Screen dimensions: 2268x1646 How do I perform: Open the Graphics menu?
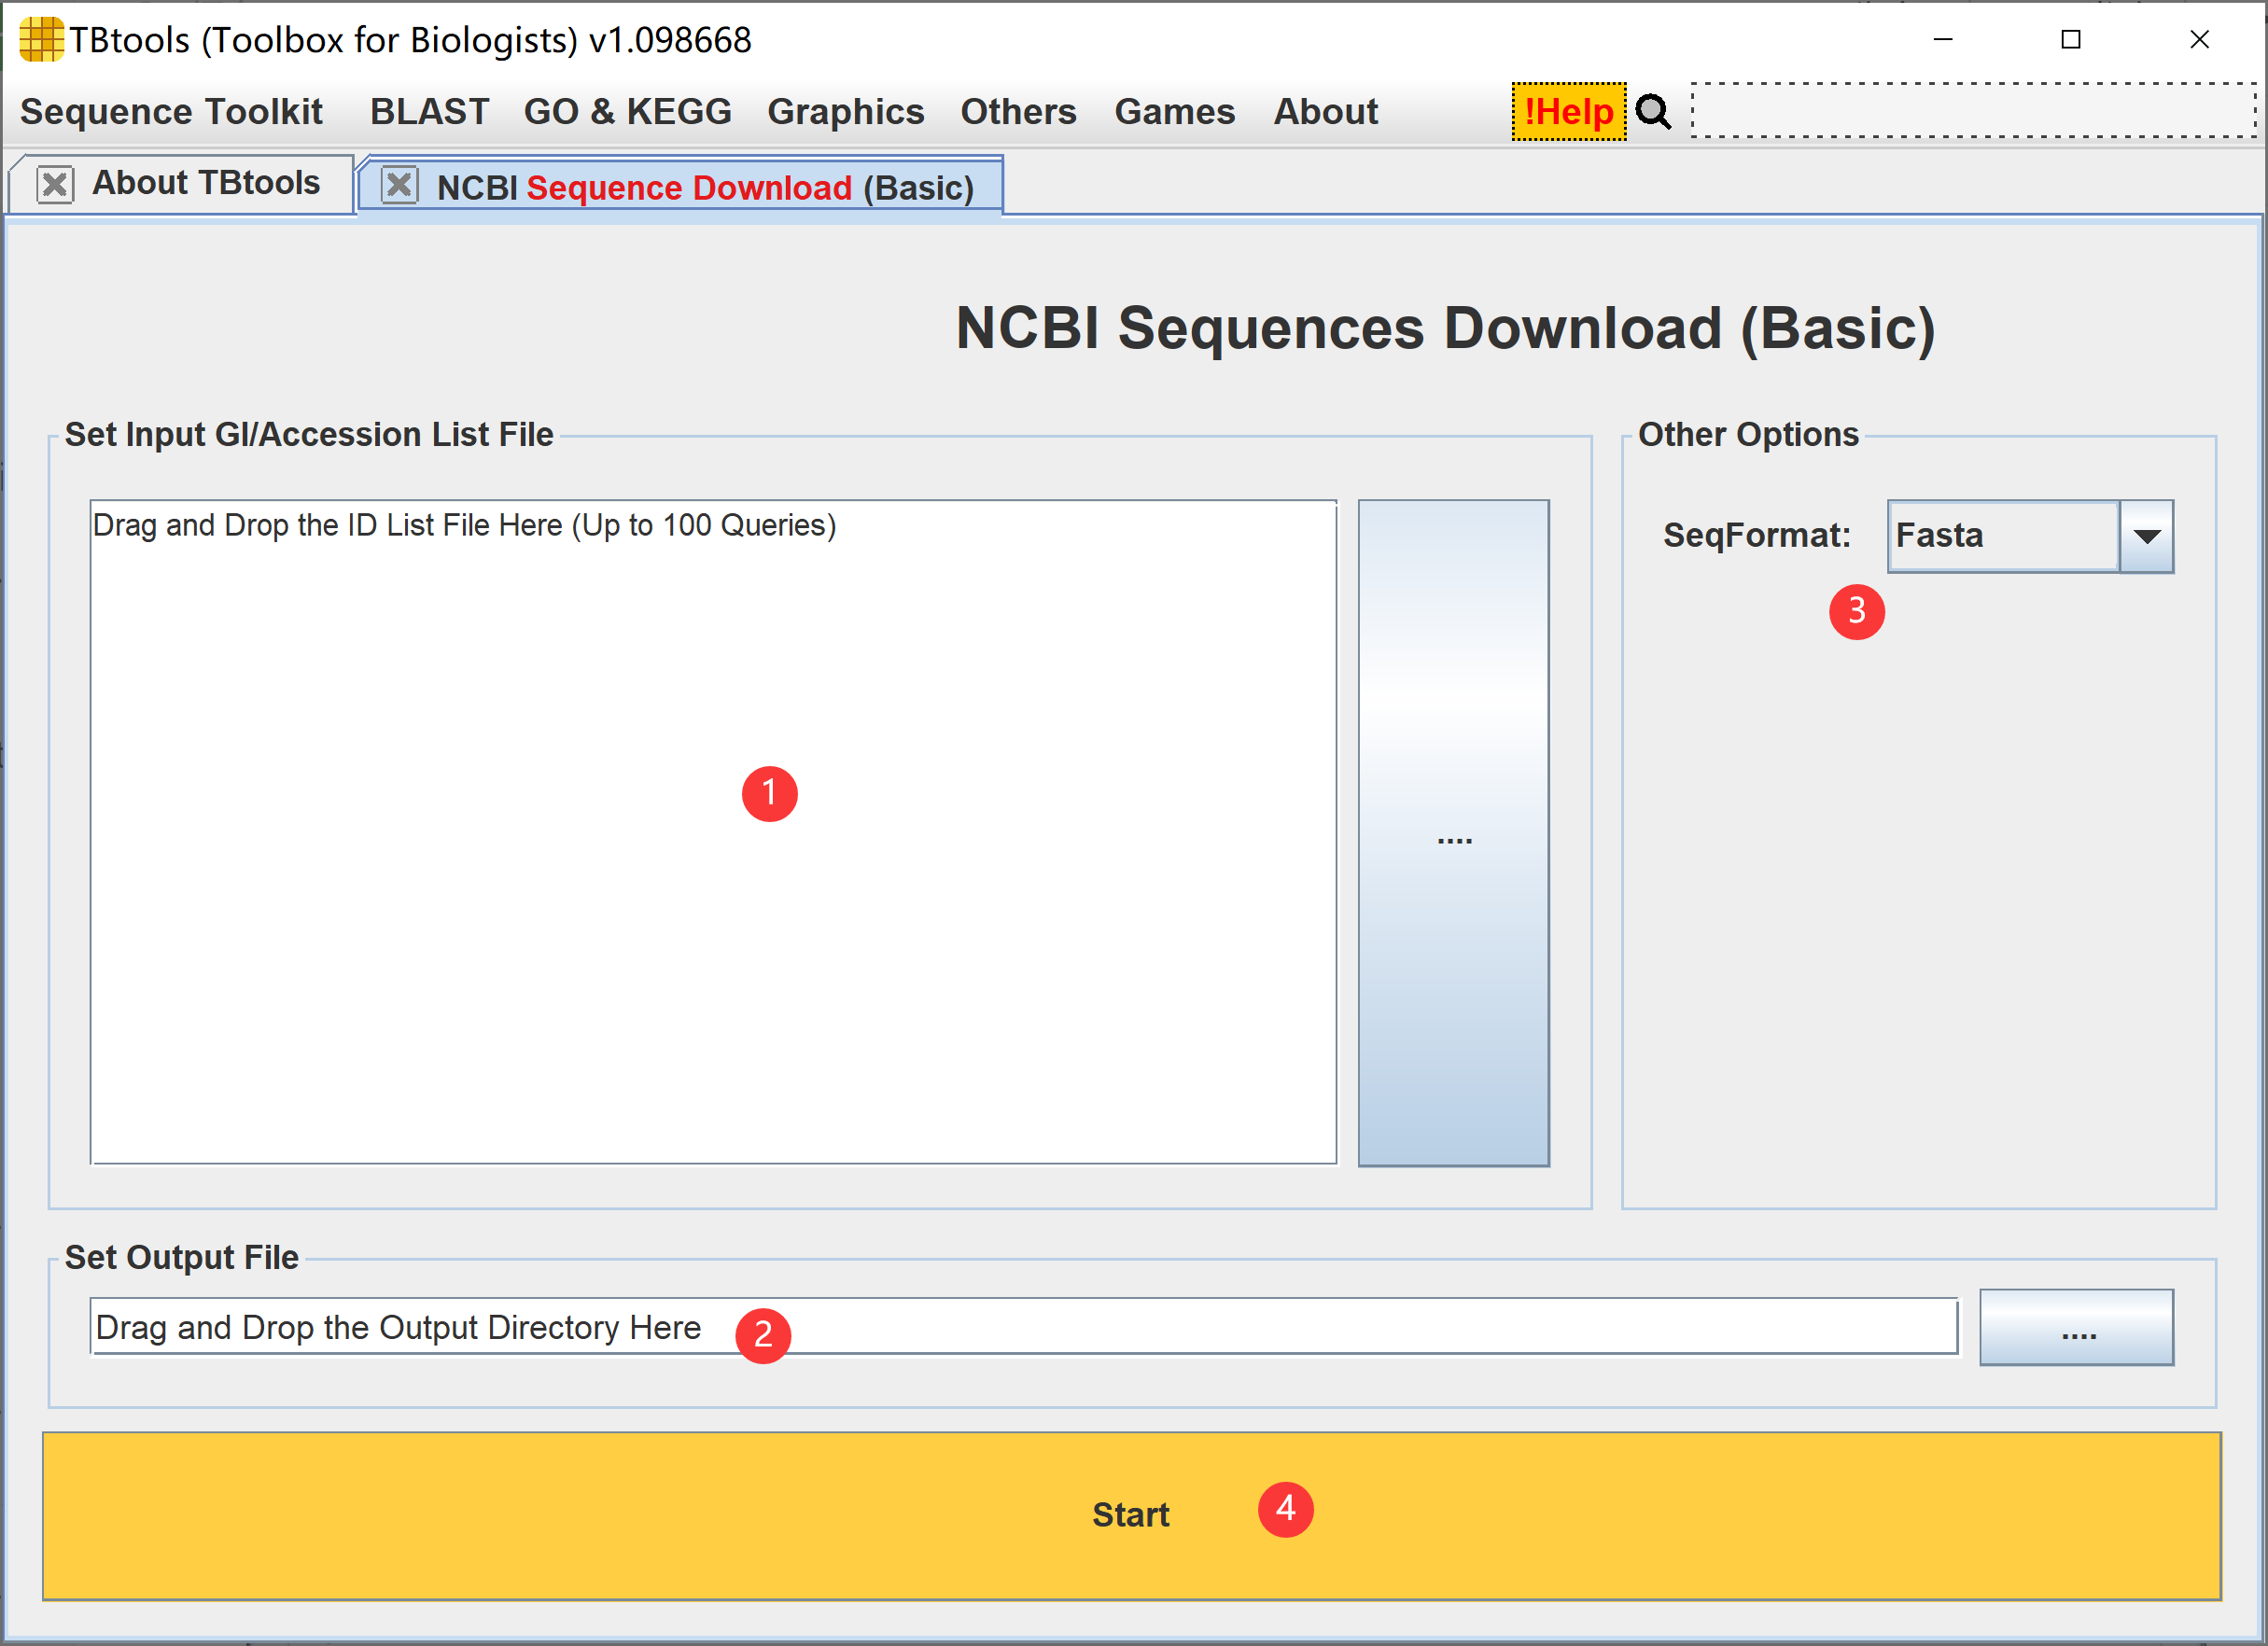846,112
